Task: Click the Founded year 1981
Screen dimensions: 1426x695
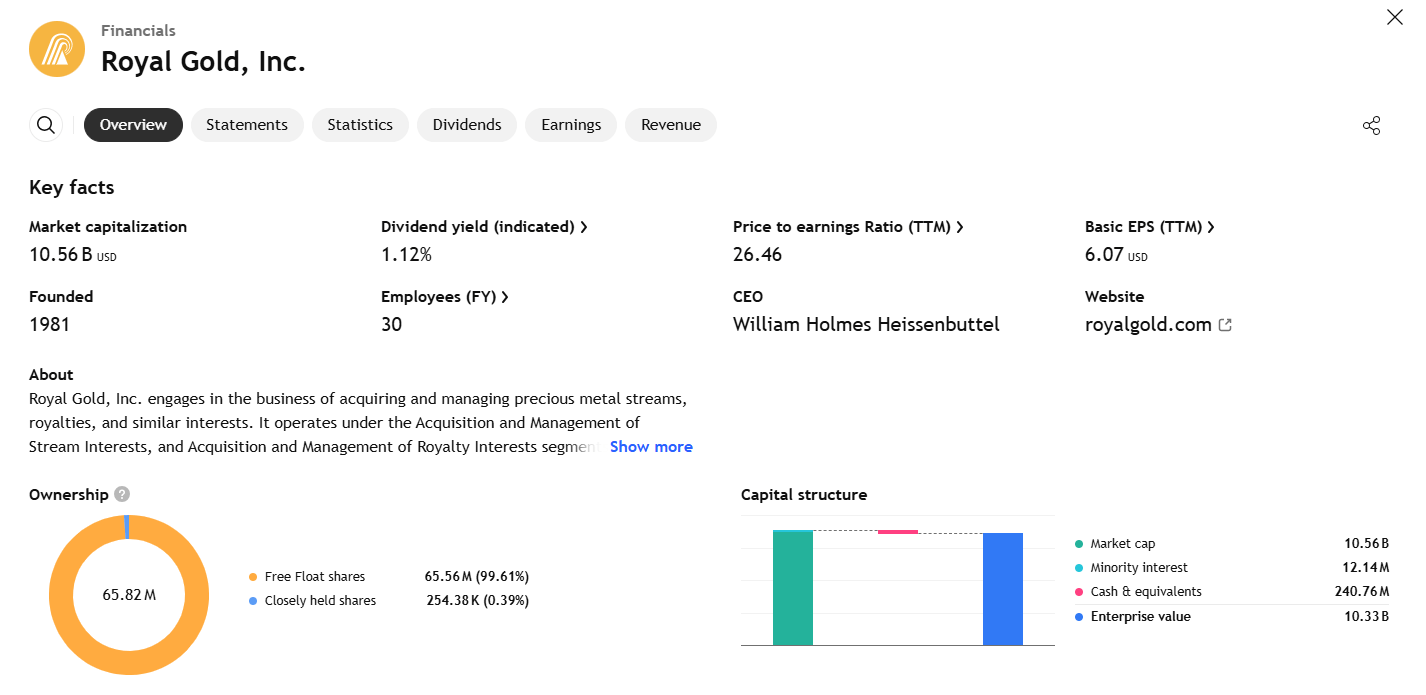Action: pyautogui.click(x=49, y=325)
